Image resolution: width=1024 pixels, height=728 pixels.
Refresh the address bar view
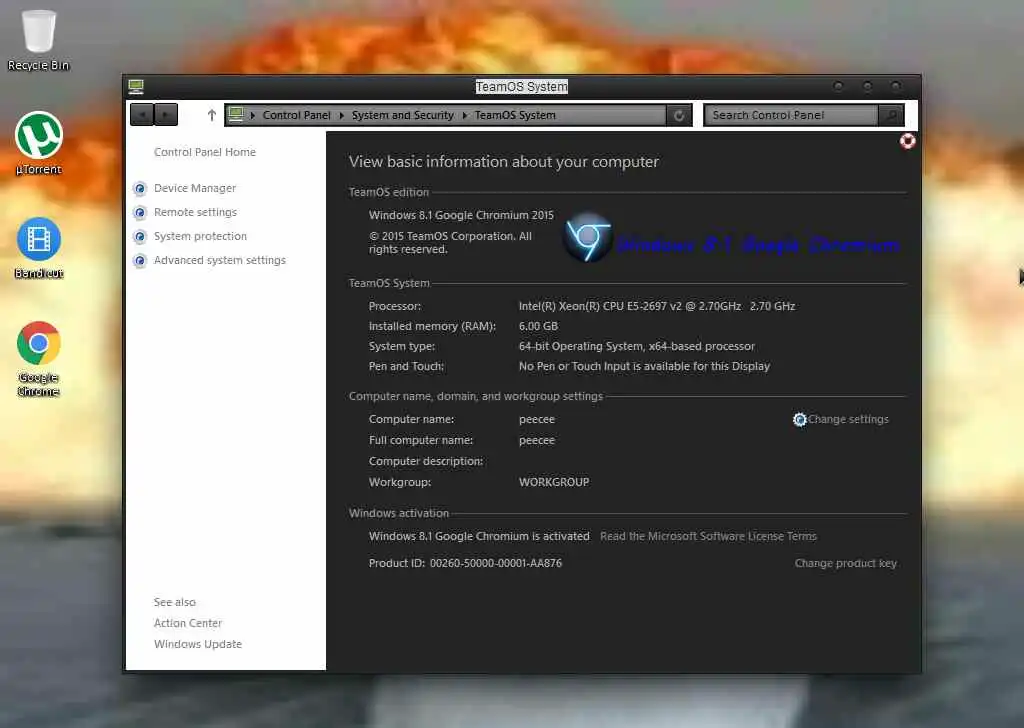679,116
